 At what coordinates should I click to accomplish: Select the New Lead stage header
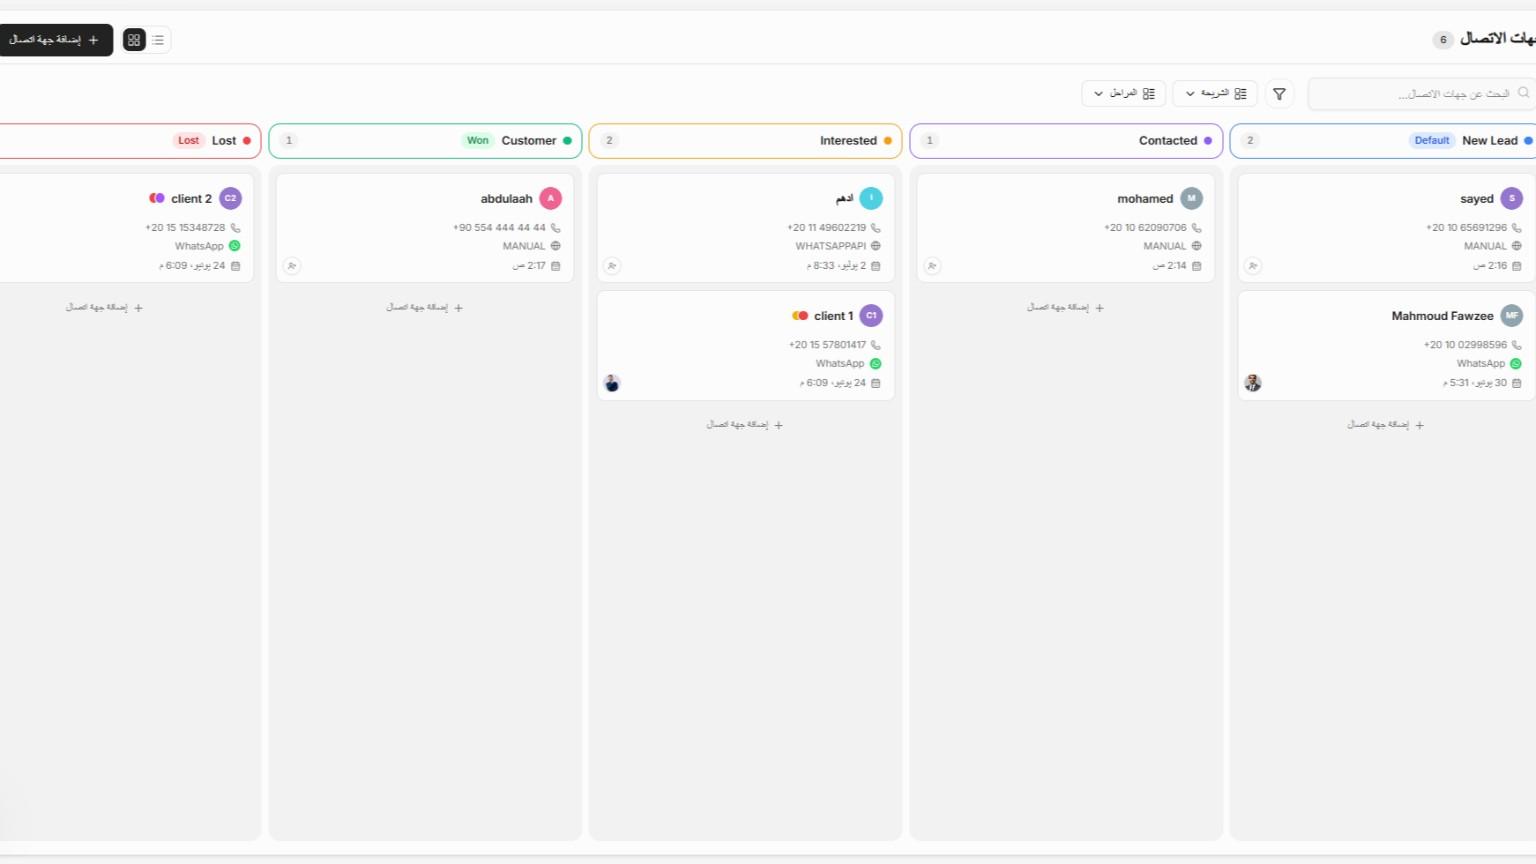coord(1383,141)
